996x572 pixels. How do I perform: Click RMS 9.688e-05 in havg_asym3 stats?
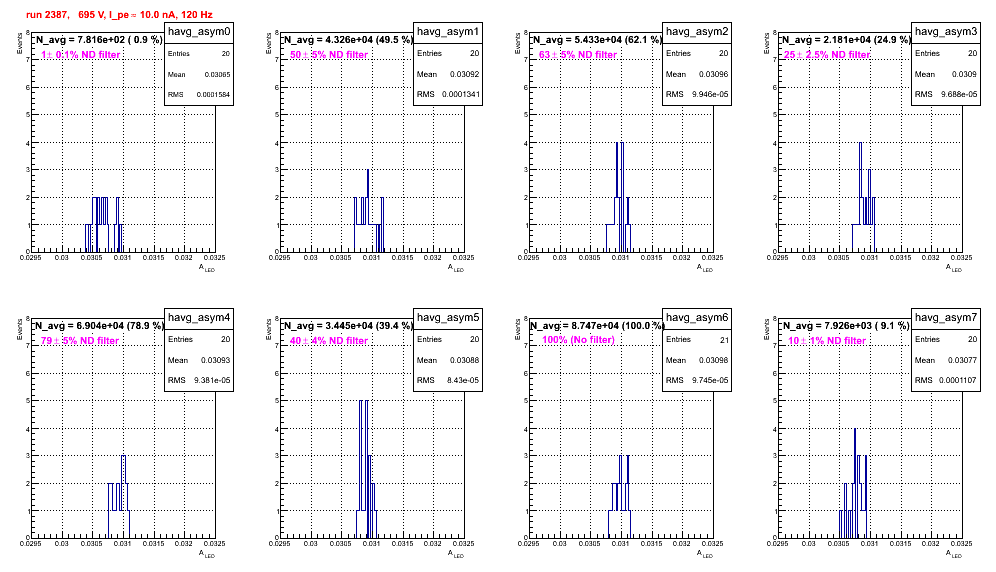click(x=946, y=95)
